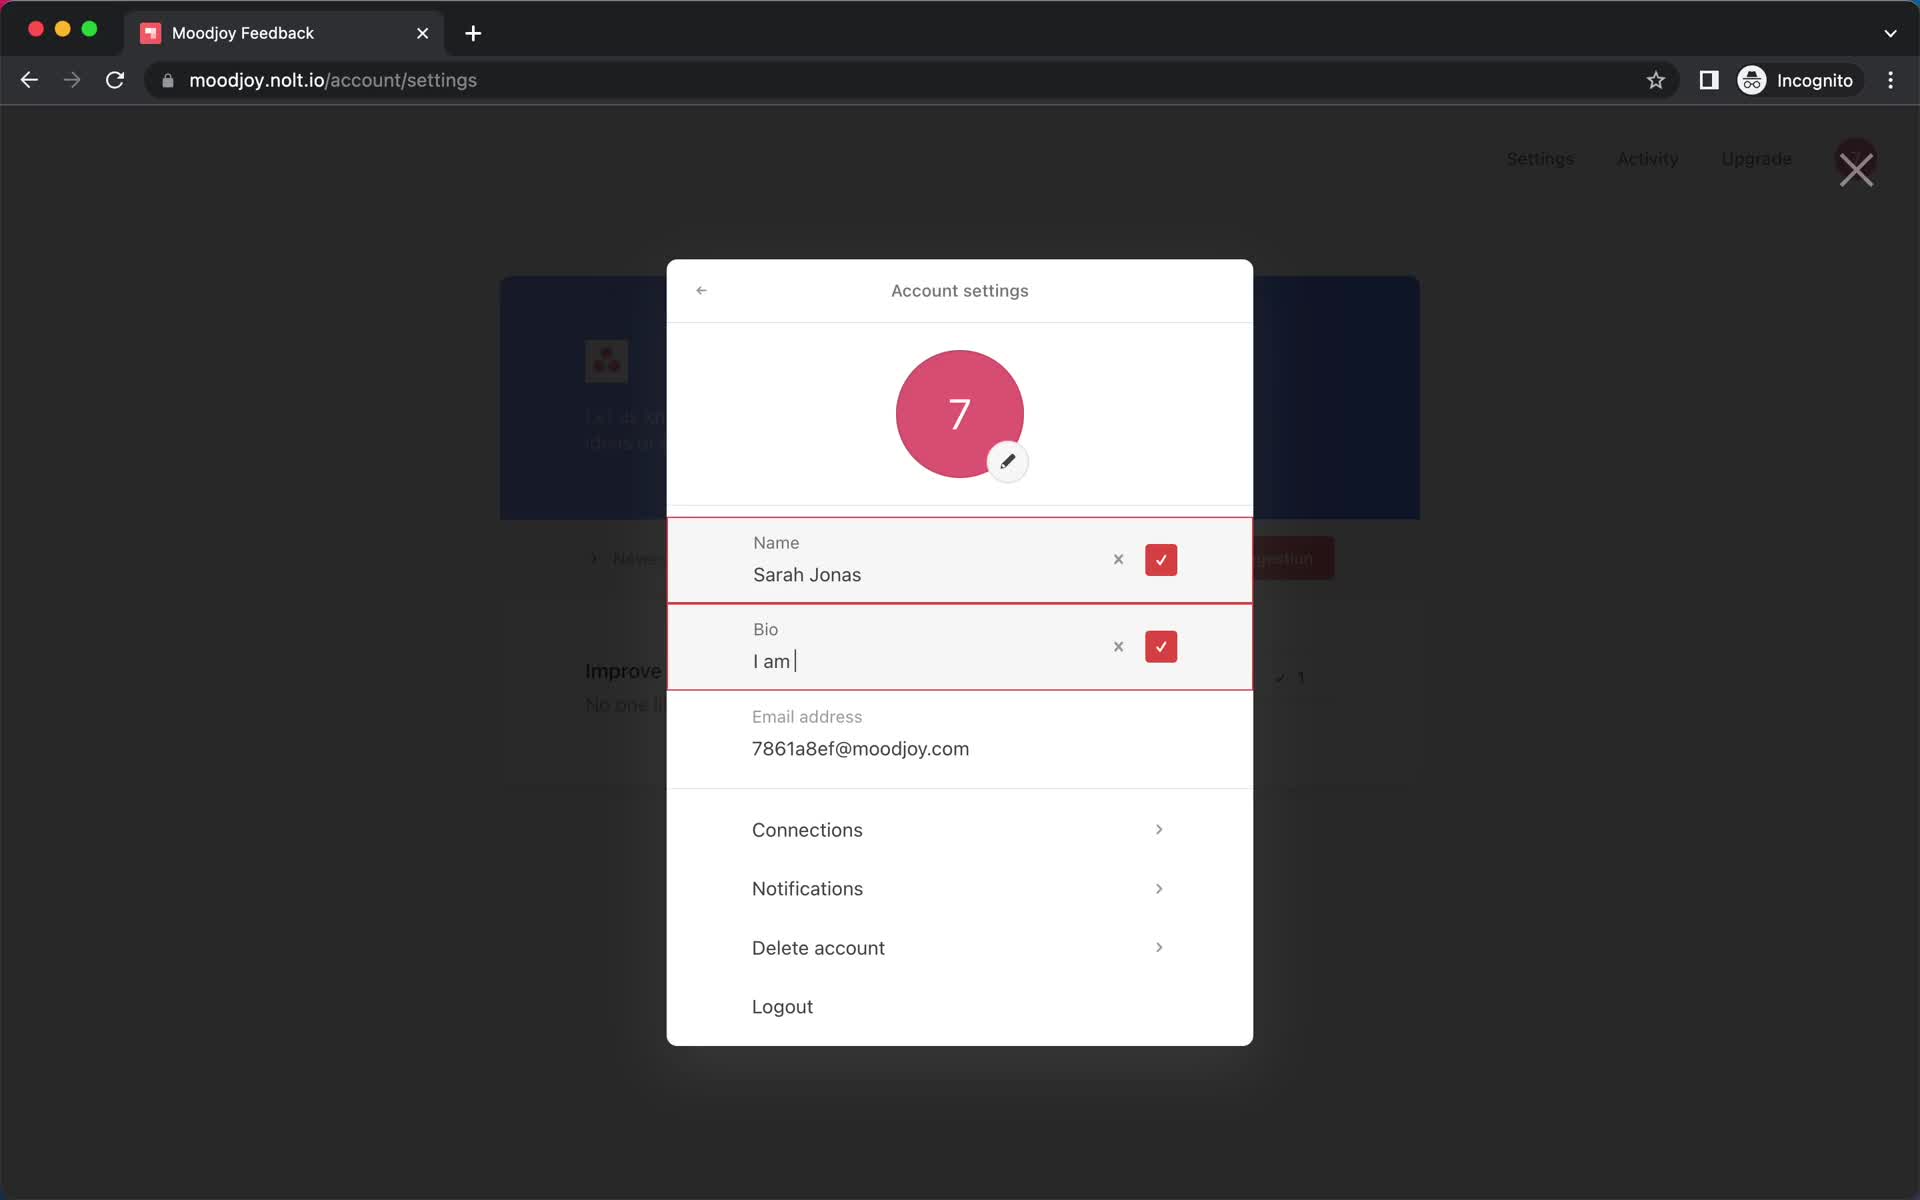
Task: Click the profile avatar edit pencil icon
Action: (x=1008, y=460)
